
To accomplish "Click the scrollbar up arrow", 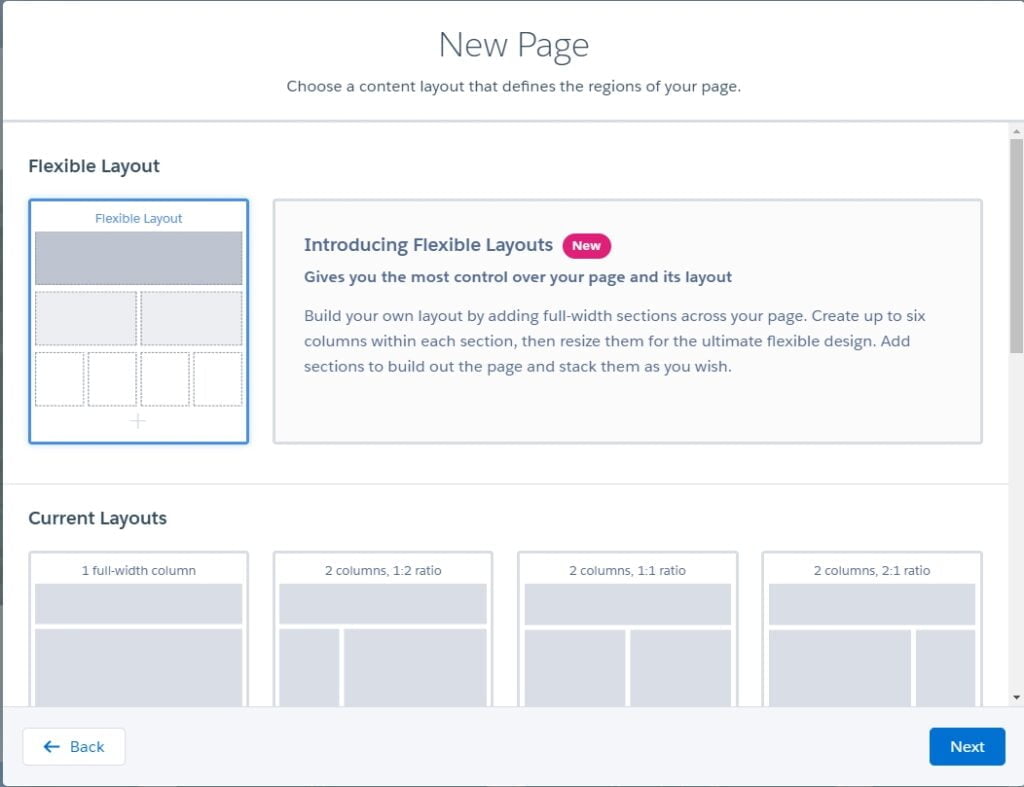I will coord(1016,131).
